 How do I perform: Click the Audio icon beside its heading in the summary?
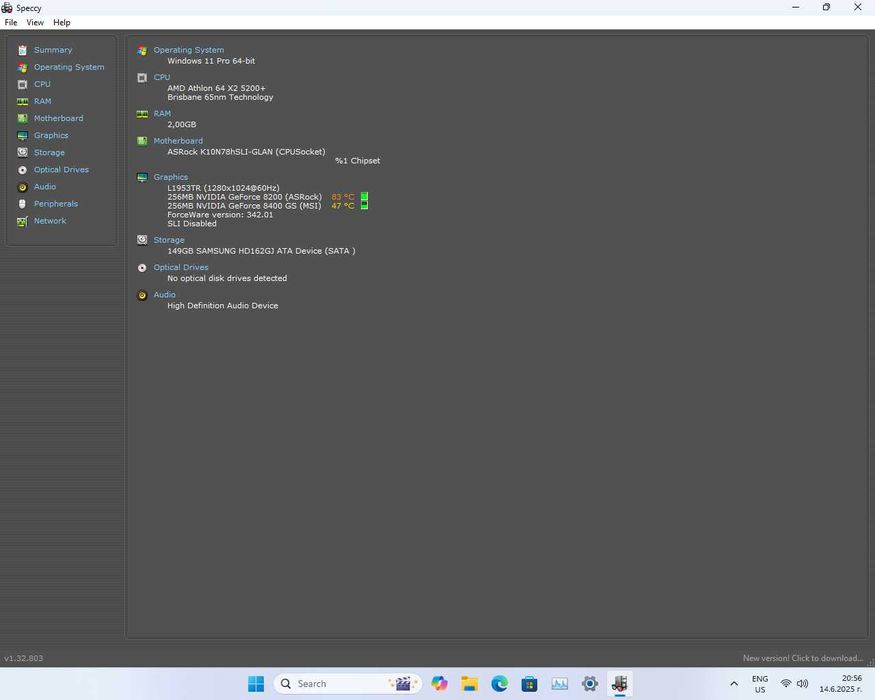click(x=142, y=295)
